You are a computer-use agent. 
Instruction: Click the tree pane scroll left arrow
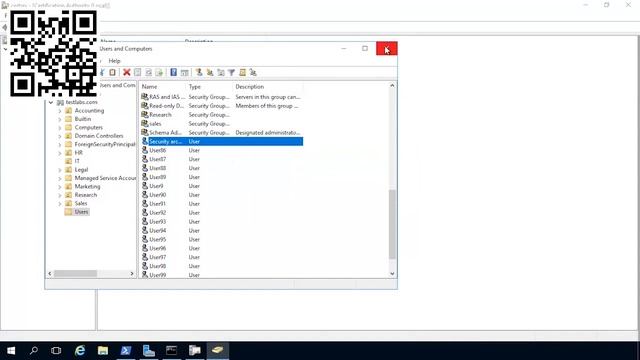point(50,273)
